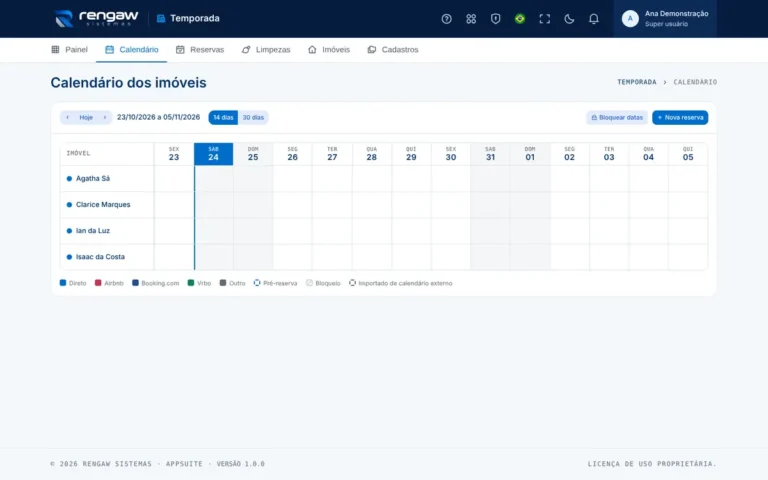Select the Calendário tab
The width and height of the screenshot is (768, 480).
tap(131, 49)
